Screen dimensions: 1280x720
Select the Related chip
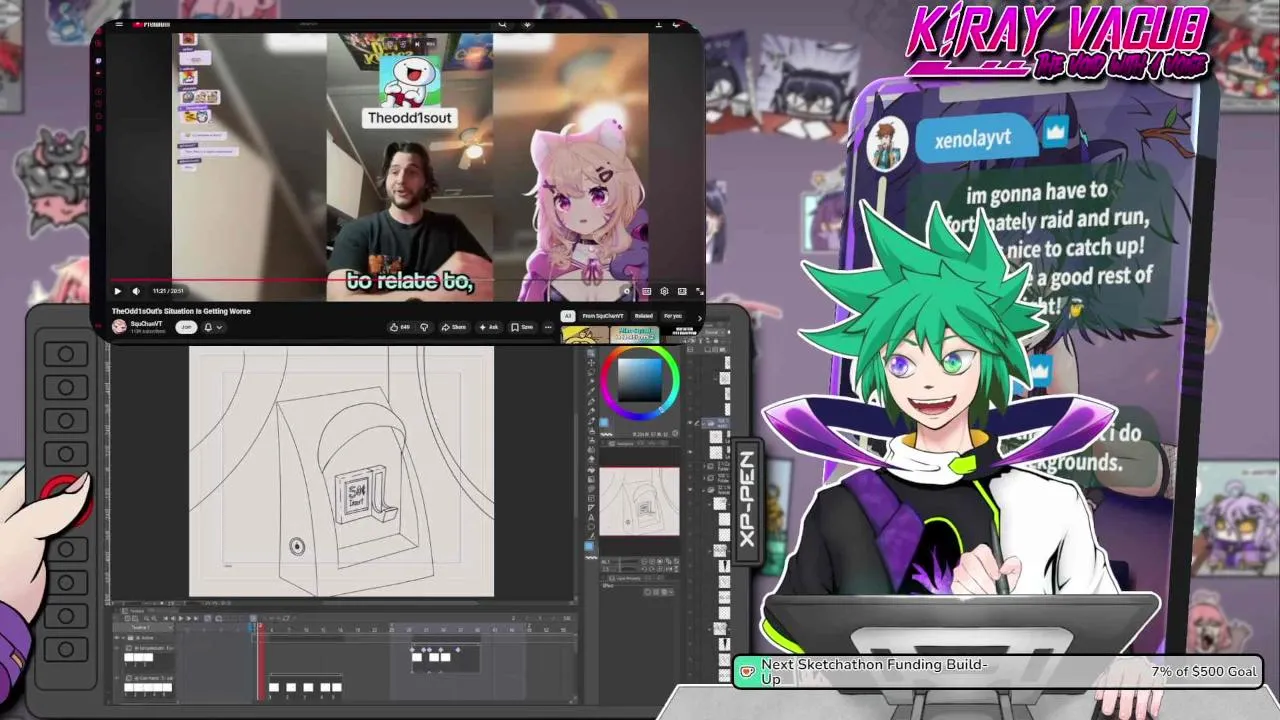[x=643, y=316]
